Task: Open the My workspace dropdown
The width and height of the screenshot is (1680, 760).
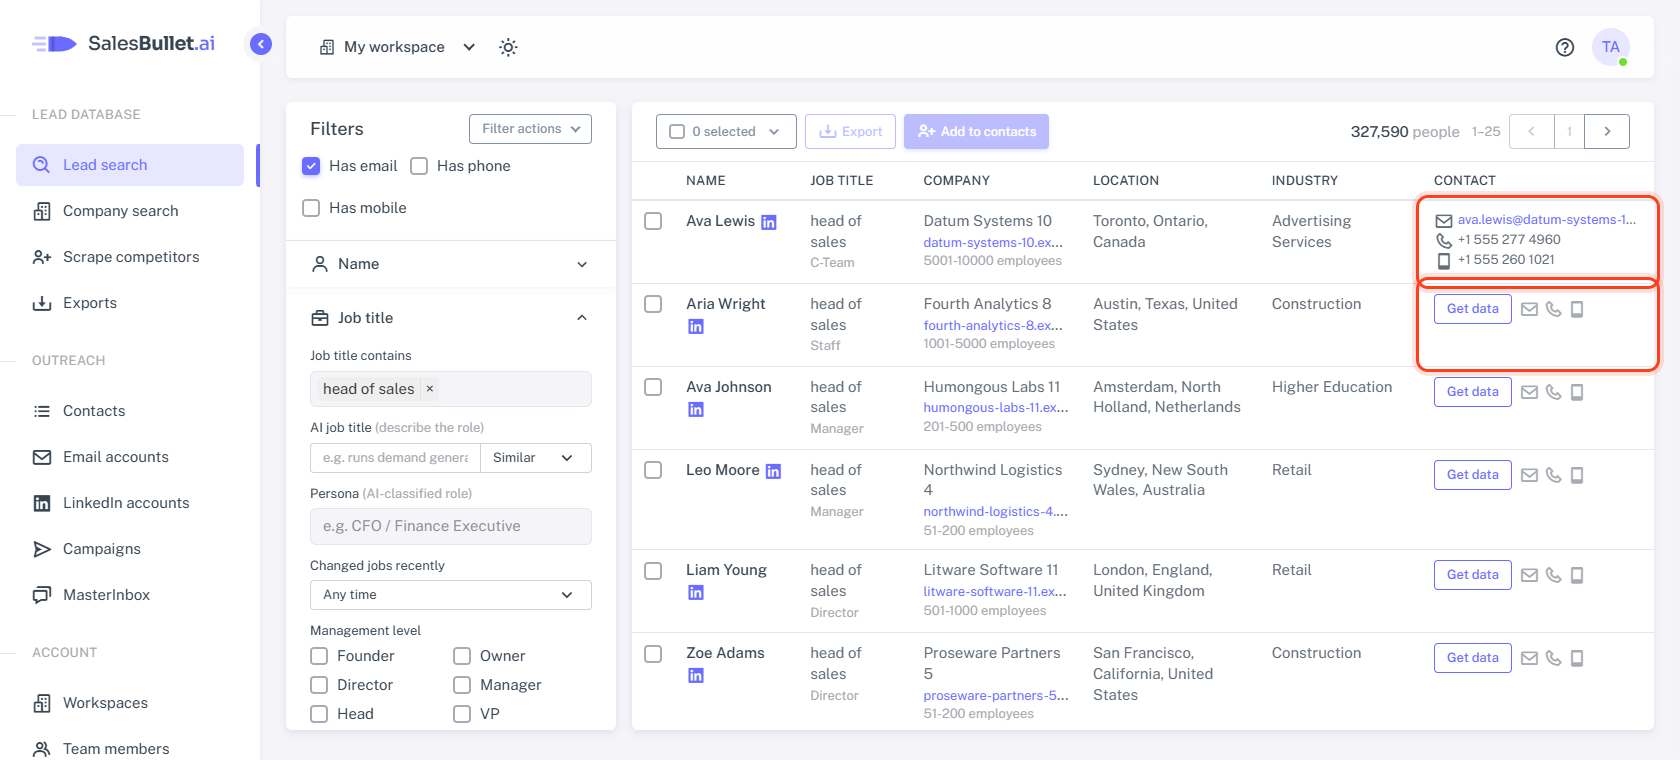Action: click(x=397, y=47)
